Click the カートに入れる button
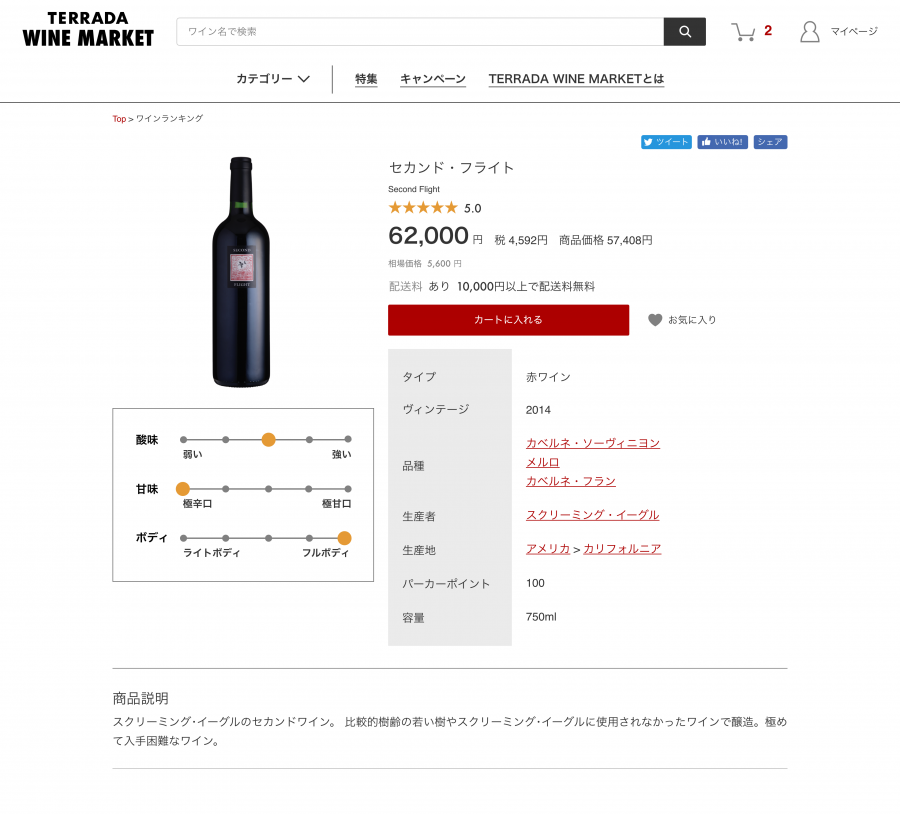 [x=508, y=320]
